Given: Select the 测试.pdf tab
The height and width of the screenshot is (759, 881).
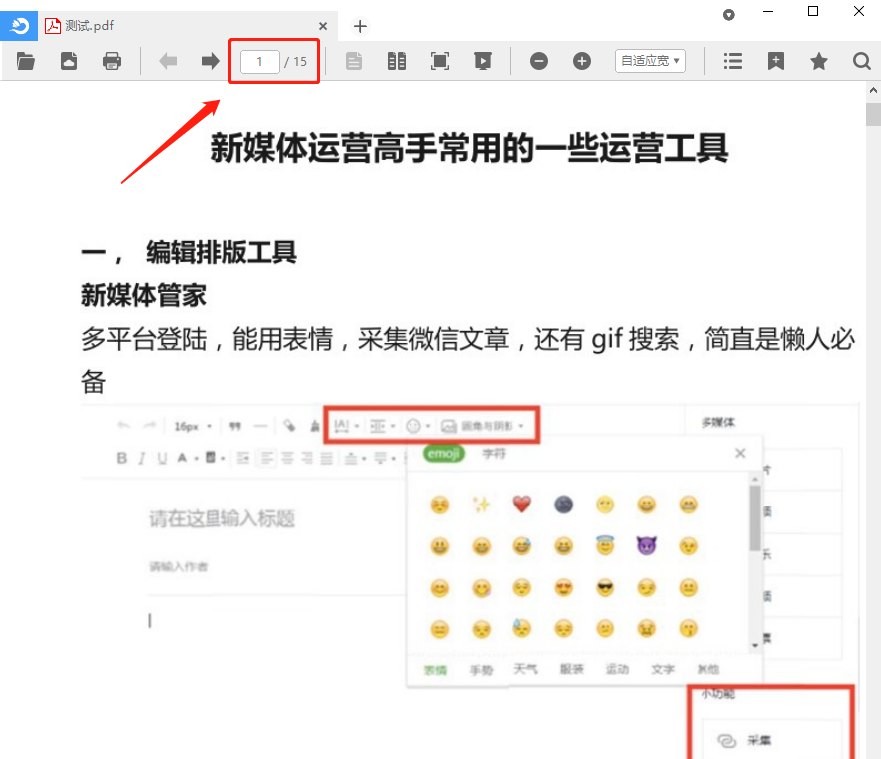Looking at the screenshot, I should 188,26.
